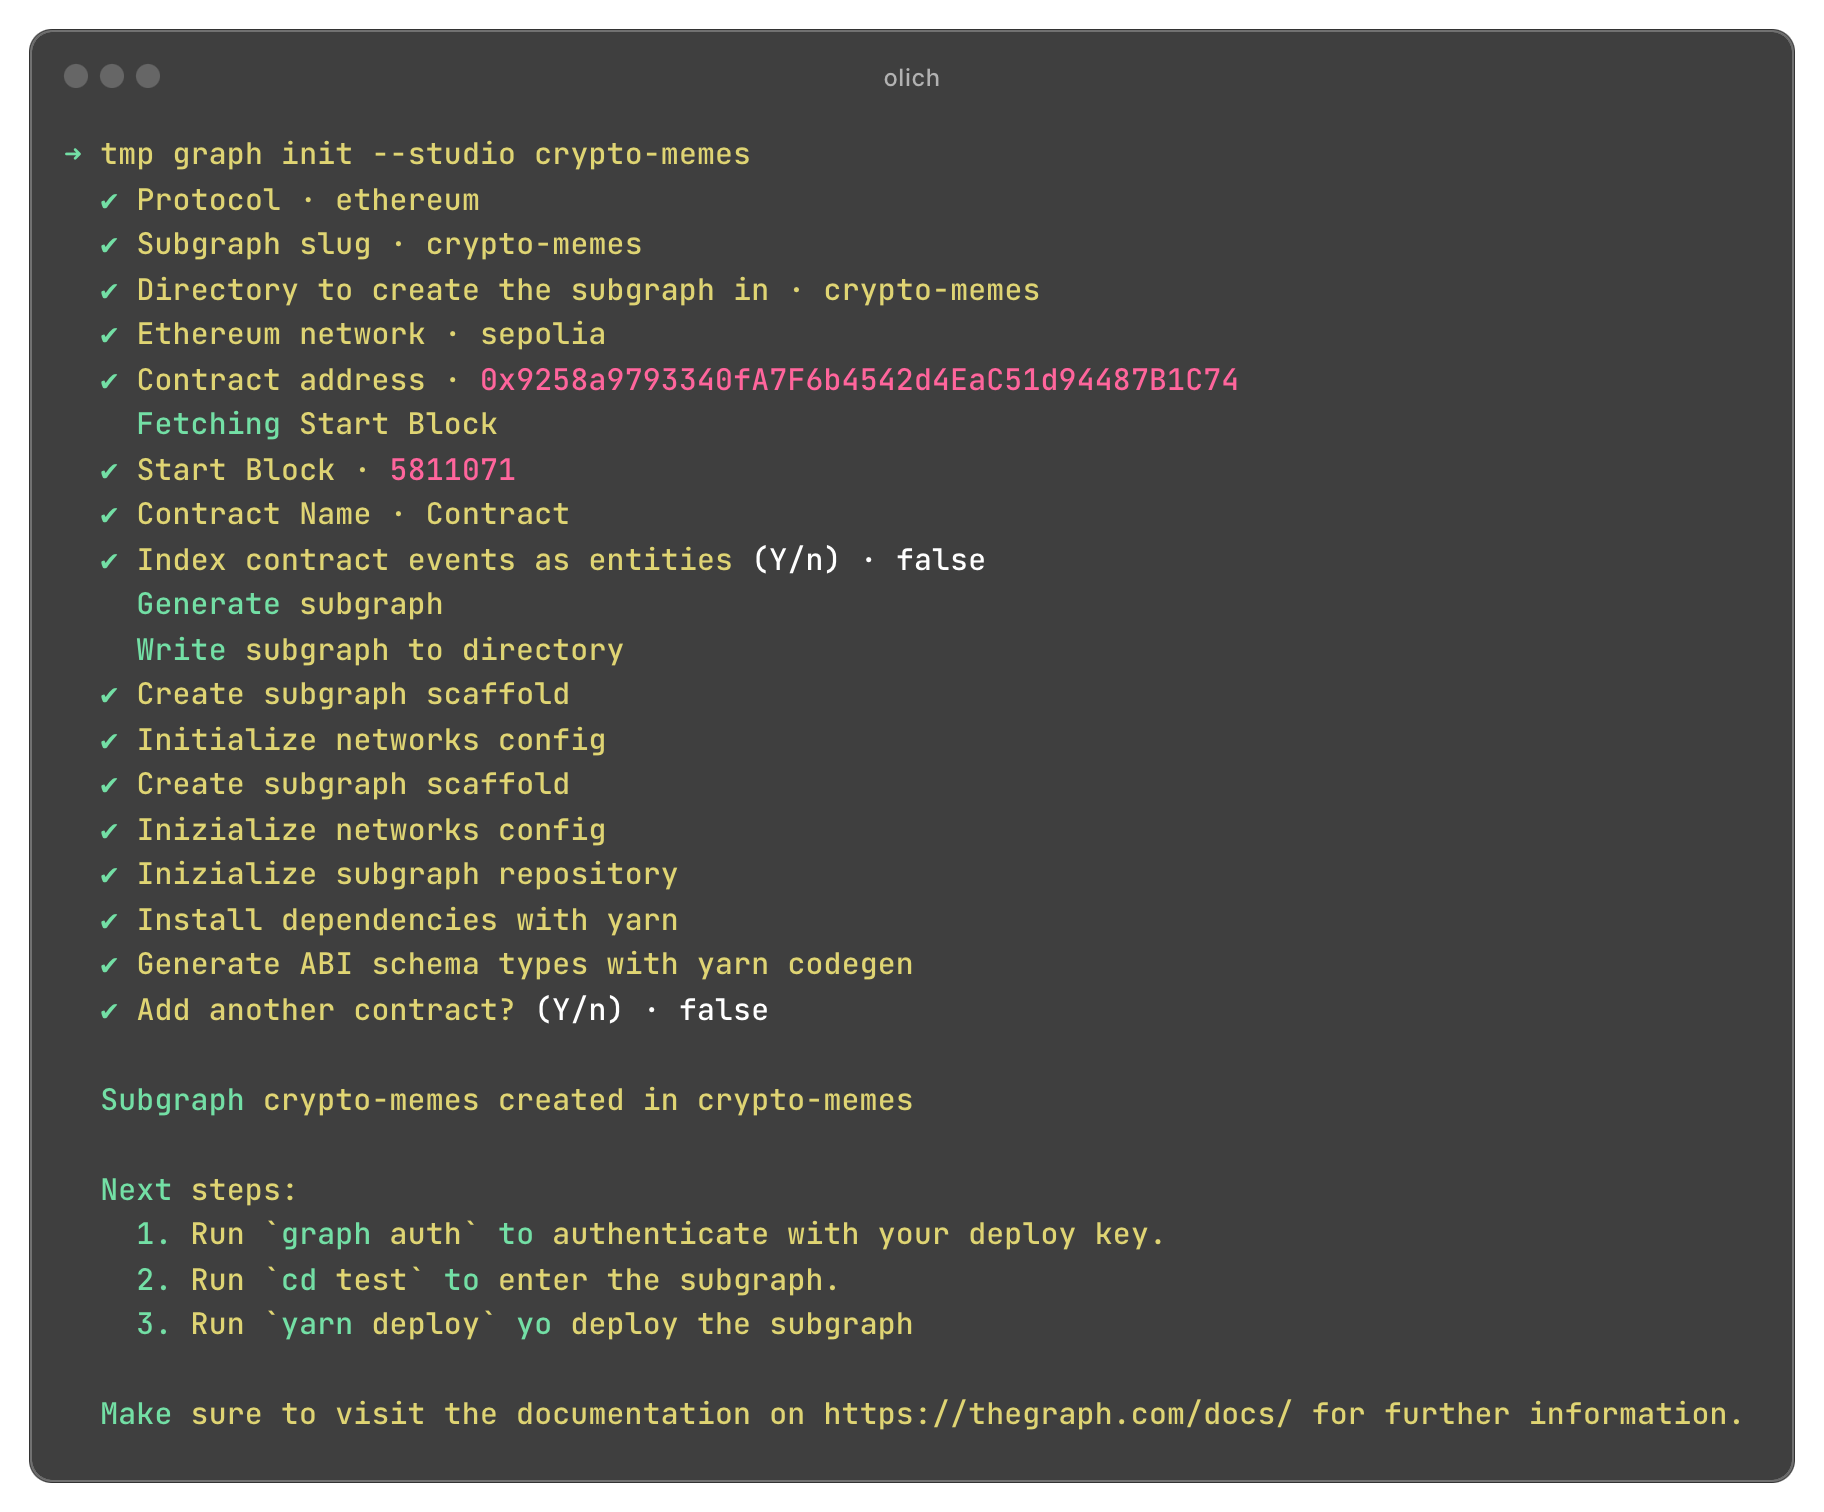
Task: Select the checkmark beside Ethereum network
Action: point(109,335)
